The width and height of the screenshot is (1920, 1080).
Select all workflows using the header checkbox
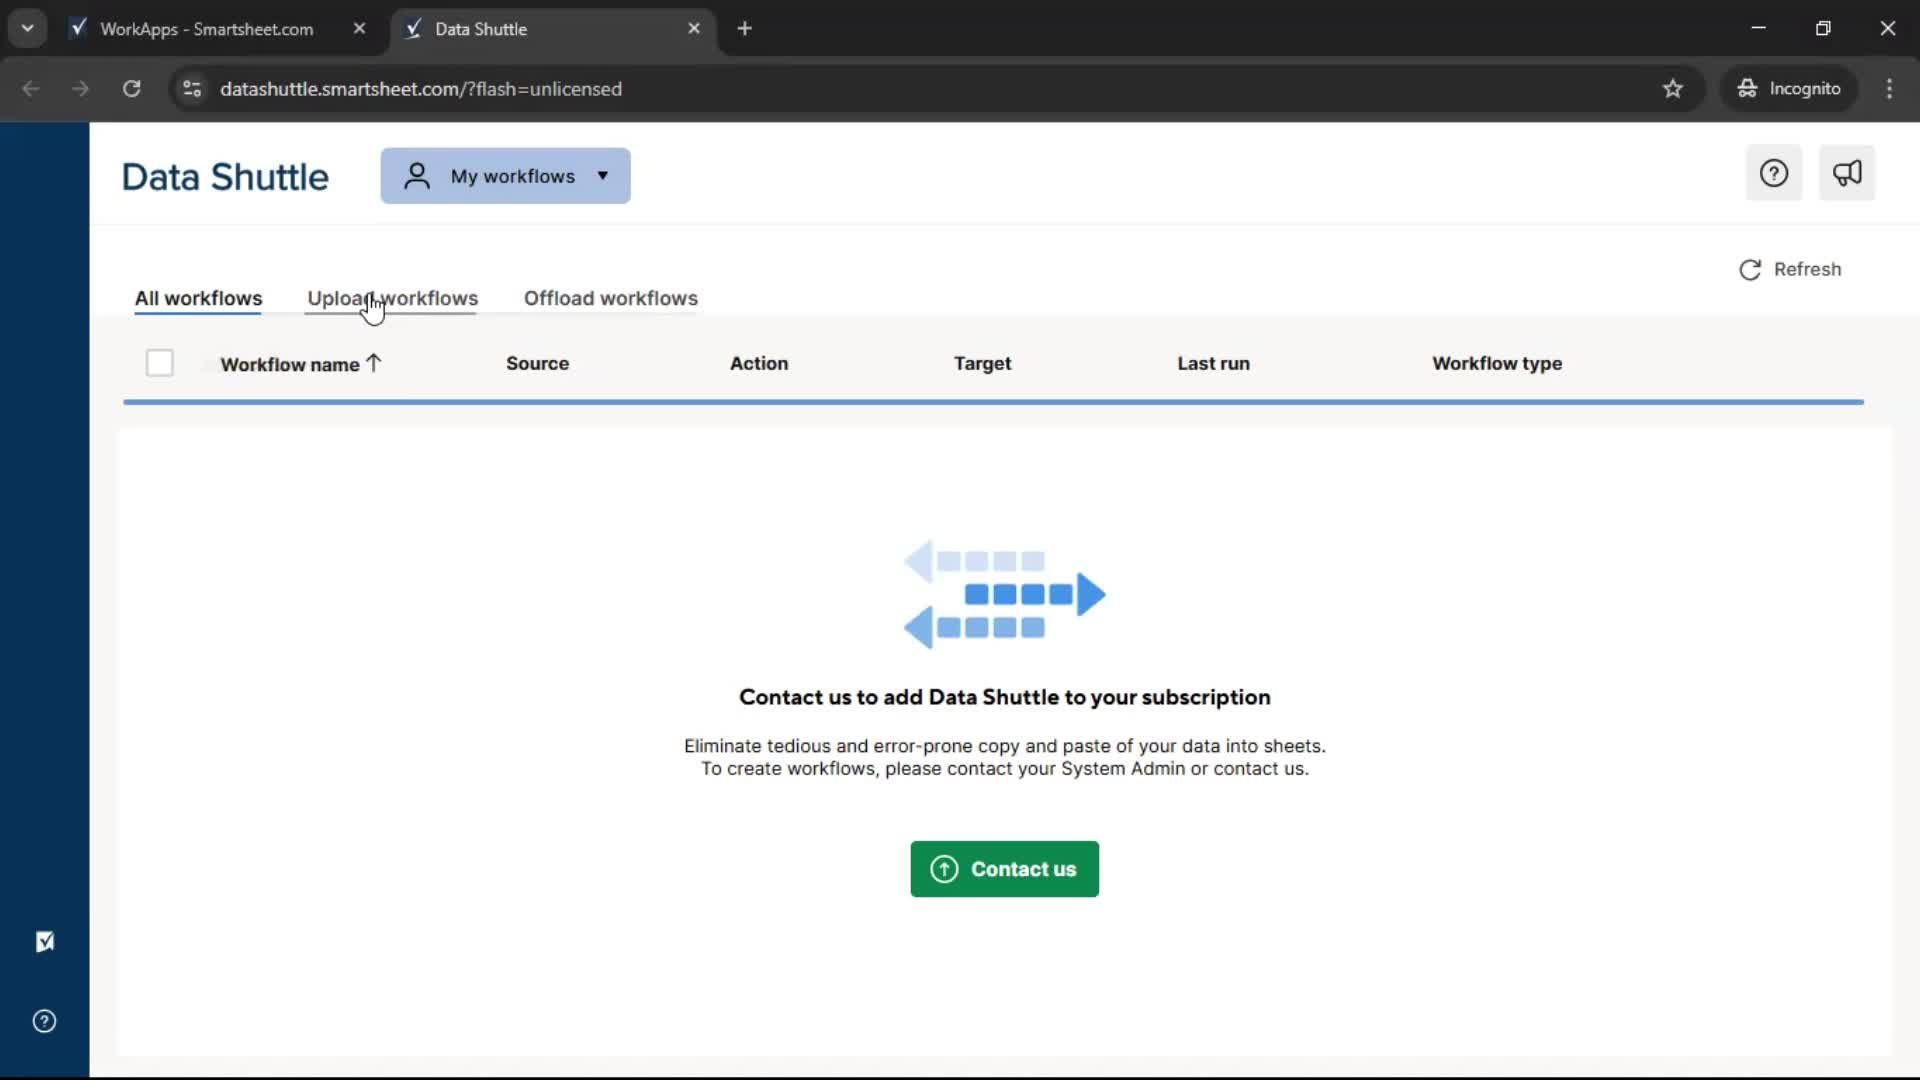click(x=159, y=362)
